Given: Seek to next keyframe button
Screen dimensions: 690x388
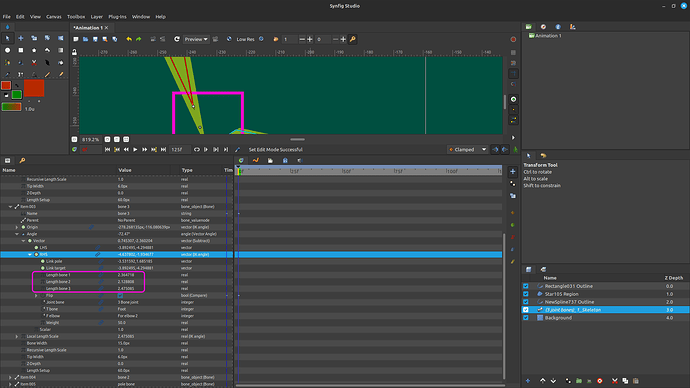Looking at the screenshot, I should pos(154,150).
